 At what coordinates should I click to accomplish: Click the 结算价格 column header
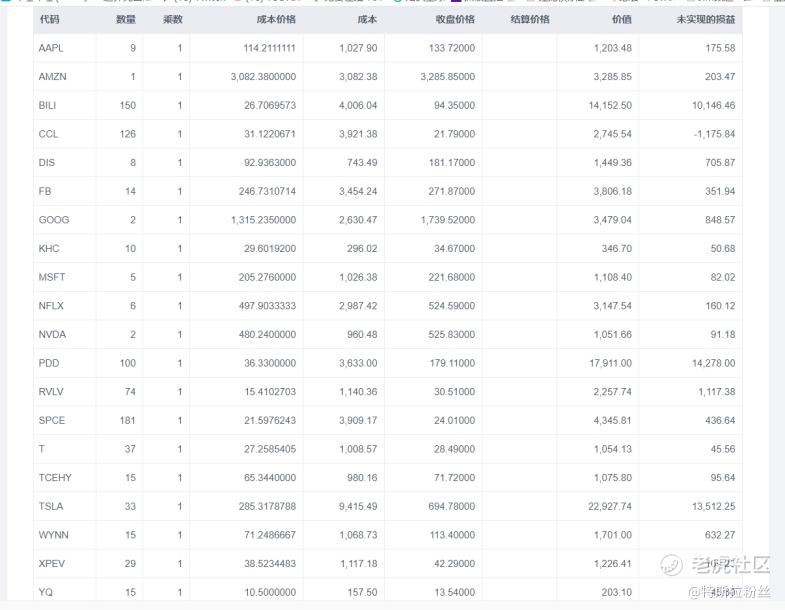(530, 20)
